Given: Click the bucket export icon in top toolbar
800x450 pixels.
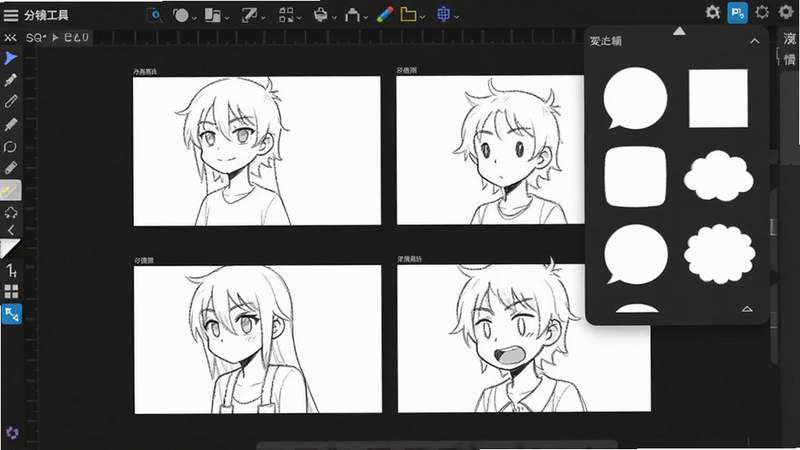Looking at the screenshot, I should pos(352,15).
